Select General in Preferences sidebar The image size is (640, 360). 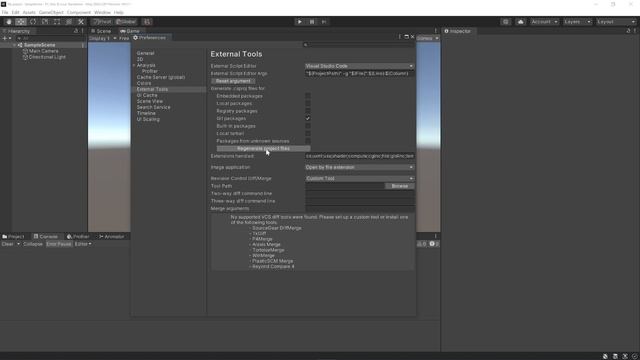(145, 53)
